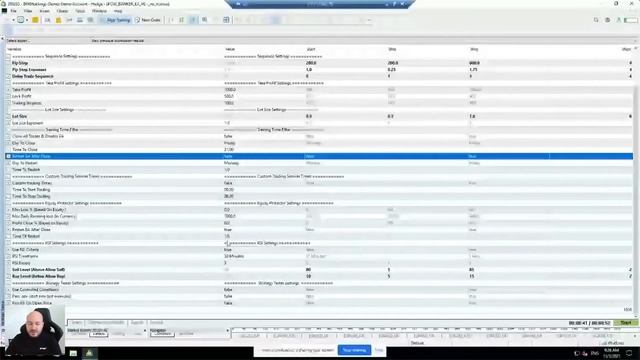Image resolution: width=640 pixels, height=360 pixels.
Task: Toggle the Delay Trade Sequence checkbox
Action: [9, 76]
